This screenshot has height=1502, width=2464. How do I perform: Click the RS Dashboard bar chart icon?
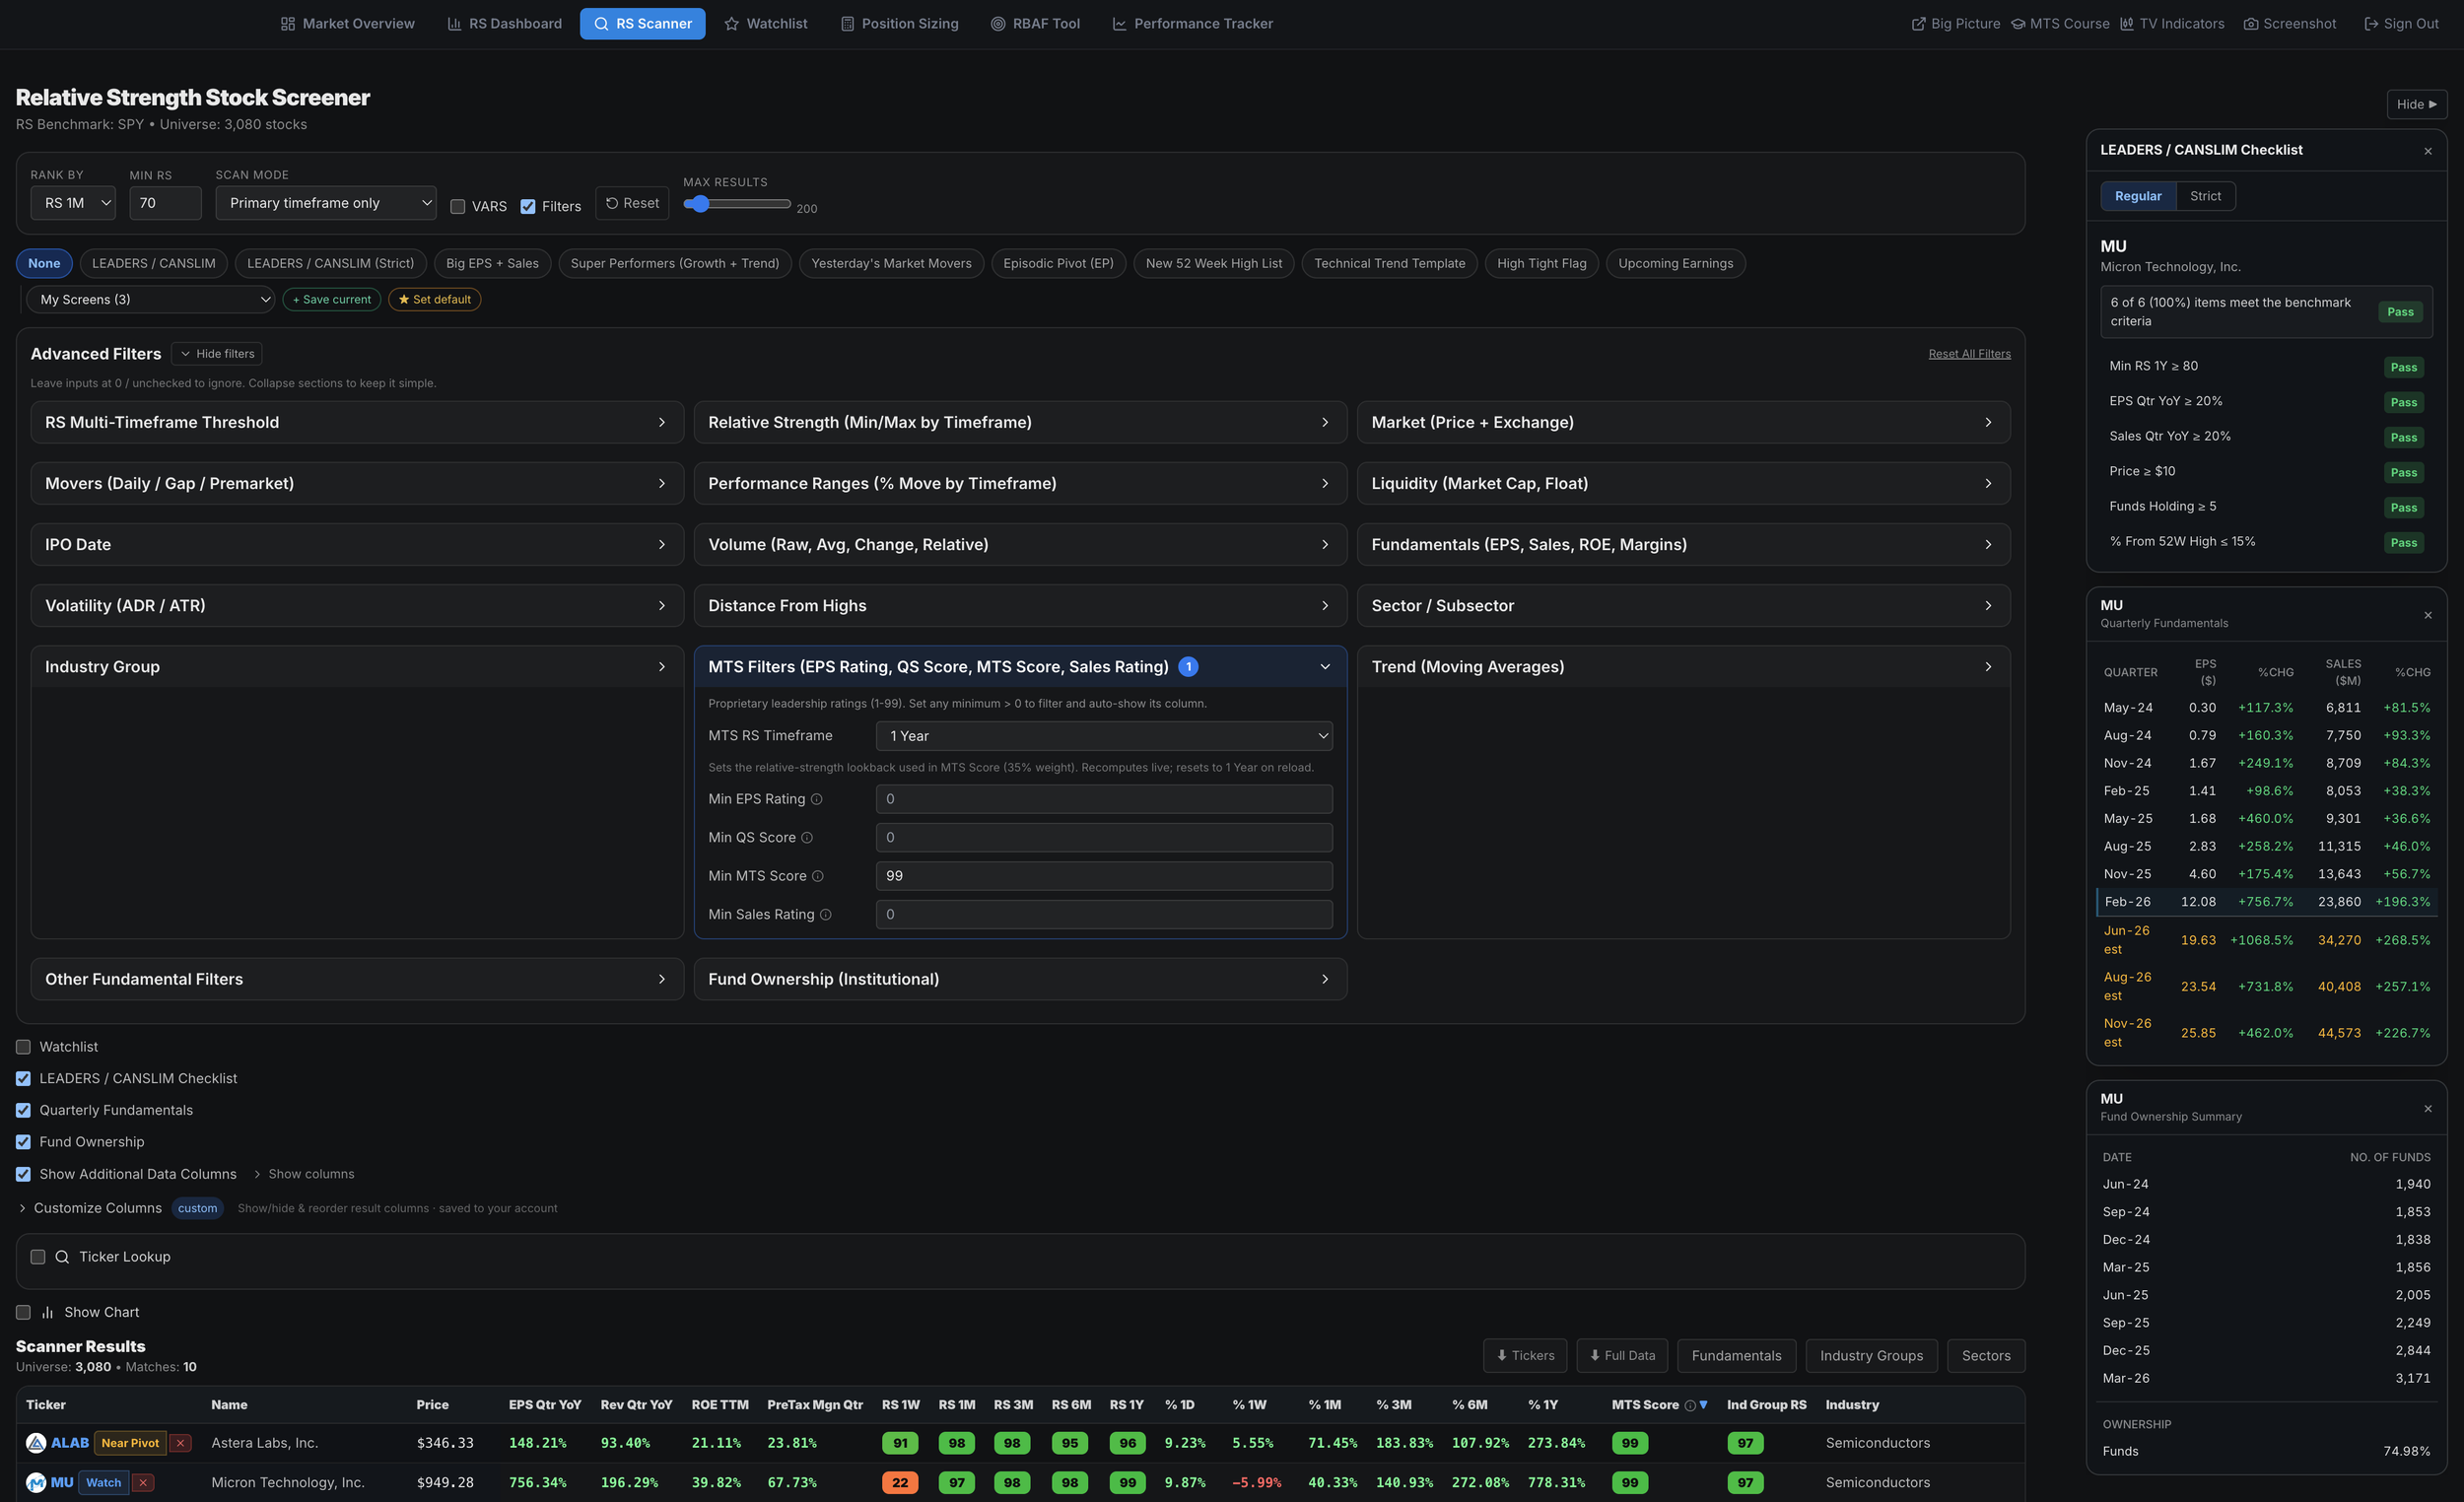(454, 24)
